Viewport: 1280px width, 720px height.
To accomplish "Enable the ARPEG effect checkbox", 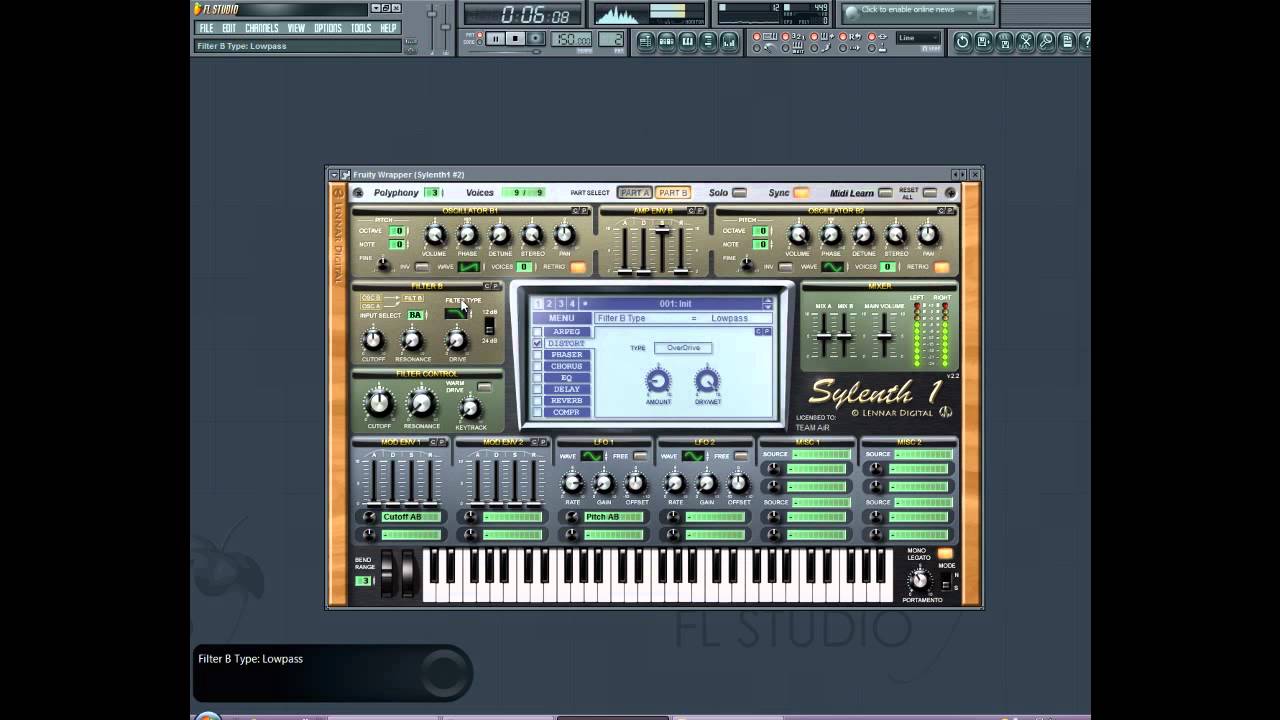I will pyautogui.click(x=537, y=332).
